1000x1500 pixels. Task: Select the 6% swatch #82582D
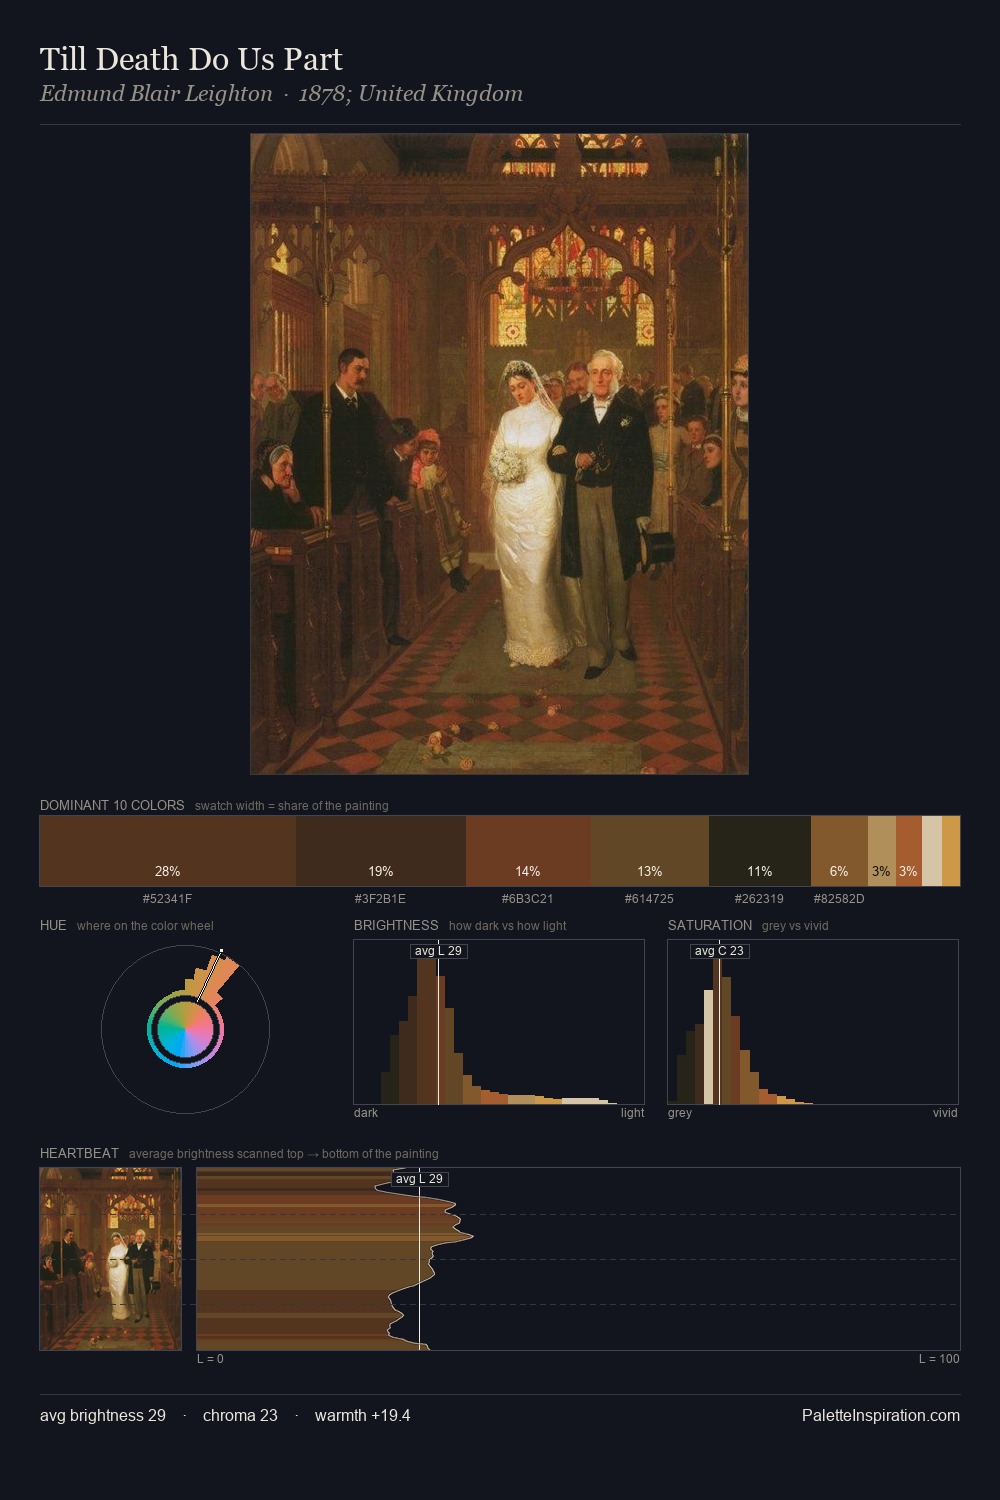[x=839, y=851]
